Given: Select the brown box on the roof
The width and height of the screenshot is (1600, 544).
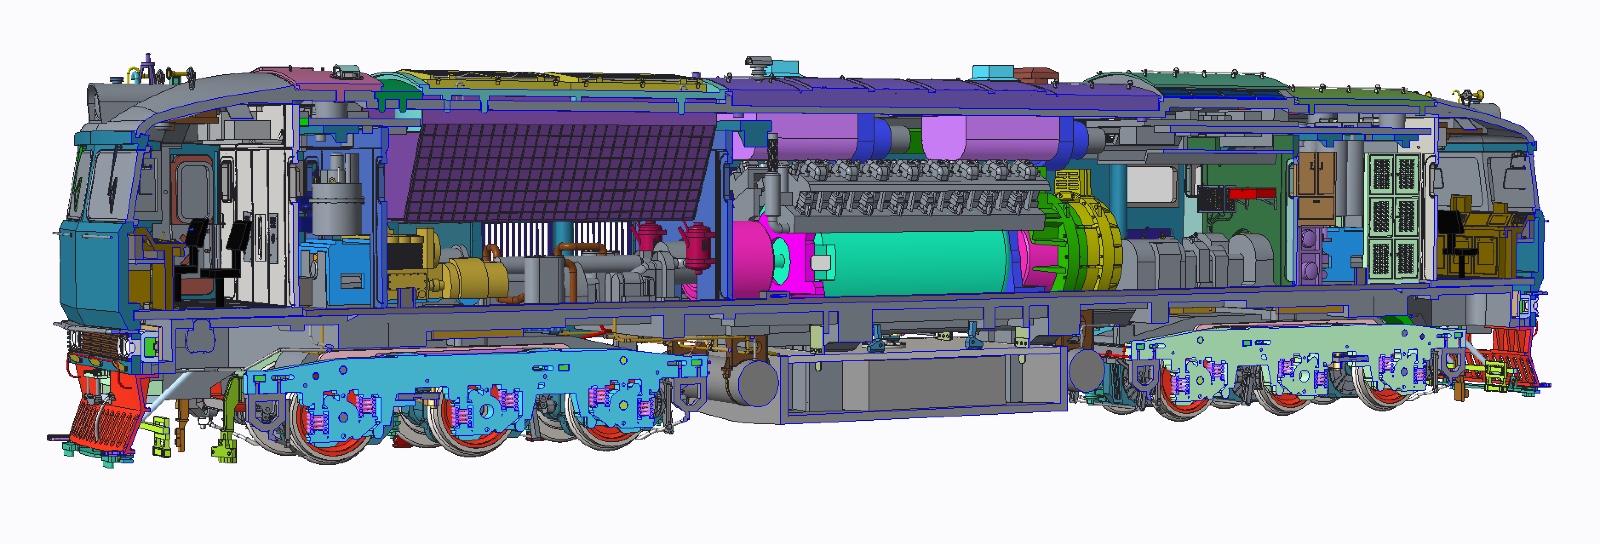Looking at the screenshot, I should click(x=1035, y=75).
